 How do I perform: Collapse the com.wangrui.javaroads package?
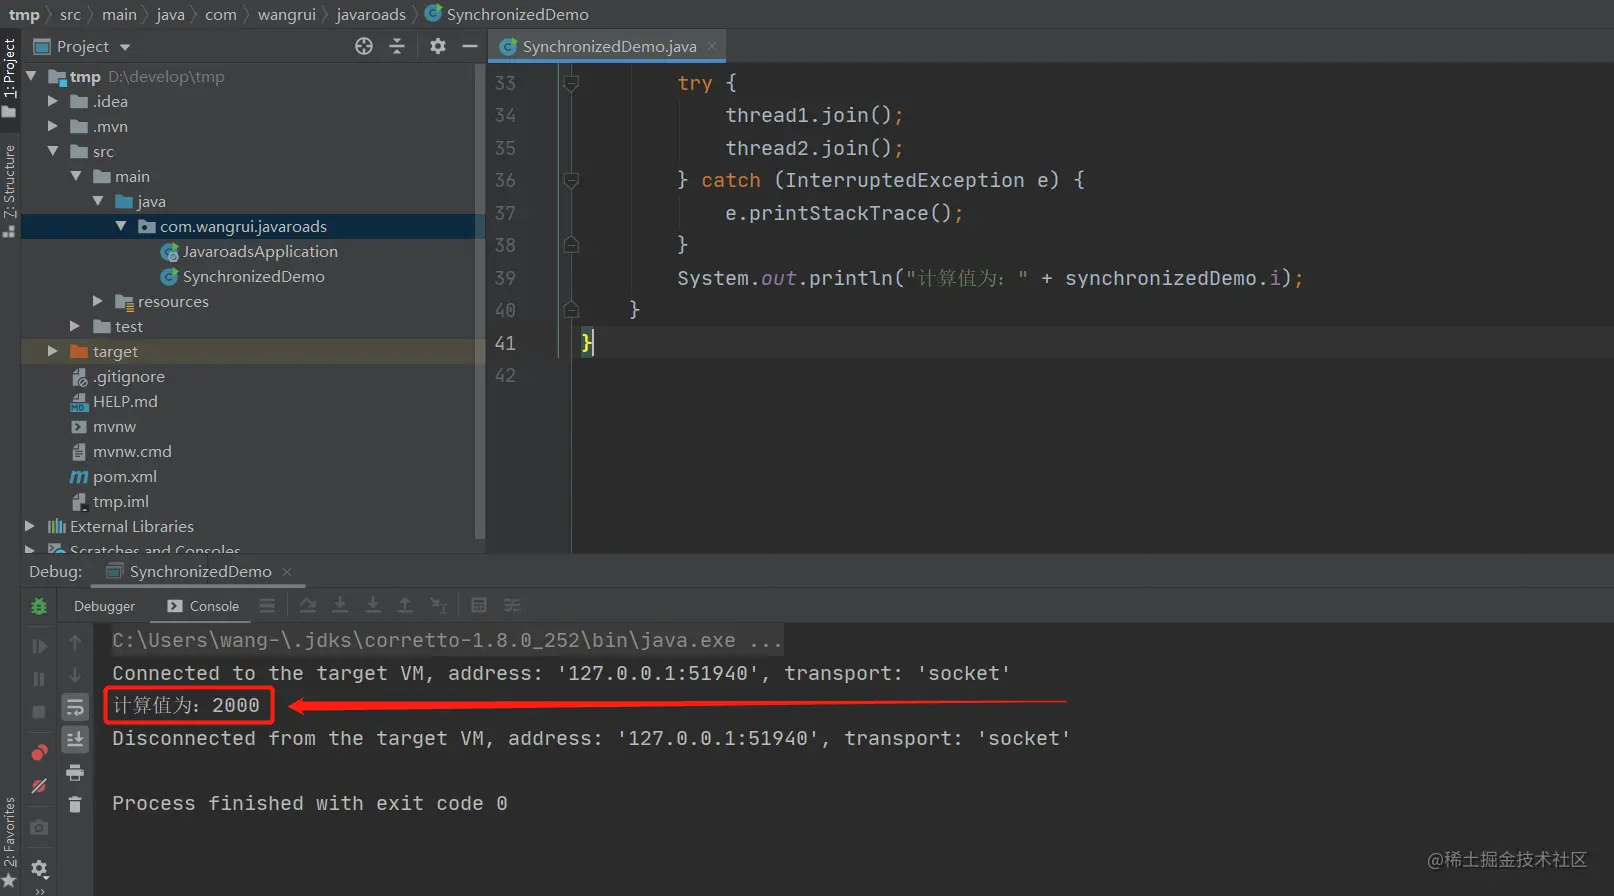[121, 226]
